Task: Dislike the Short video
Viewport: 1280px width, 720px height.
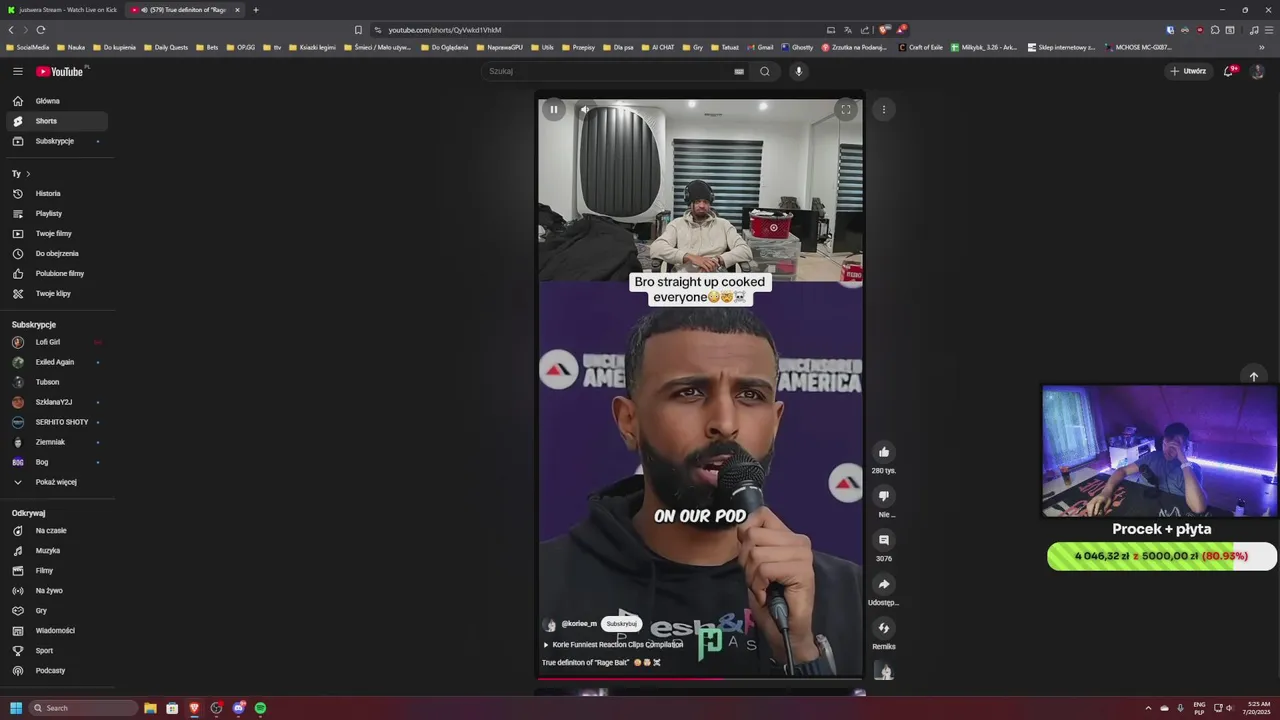Action: pyautogui.click(x=884, y=496)
